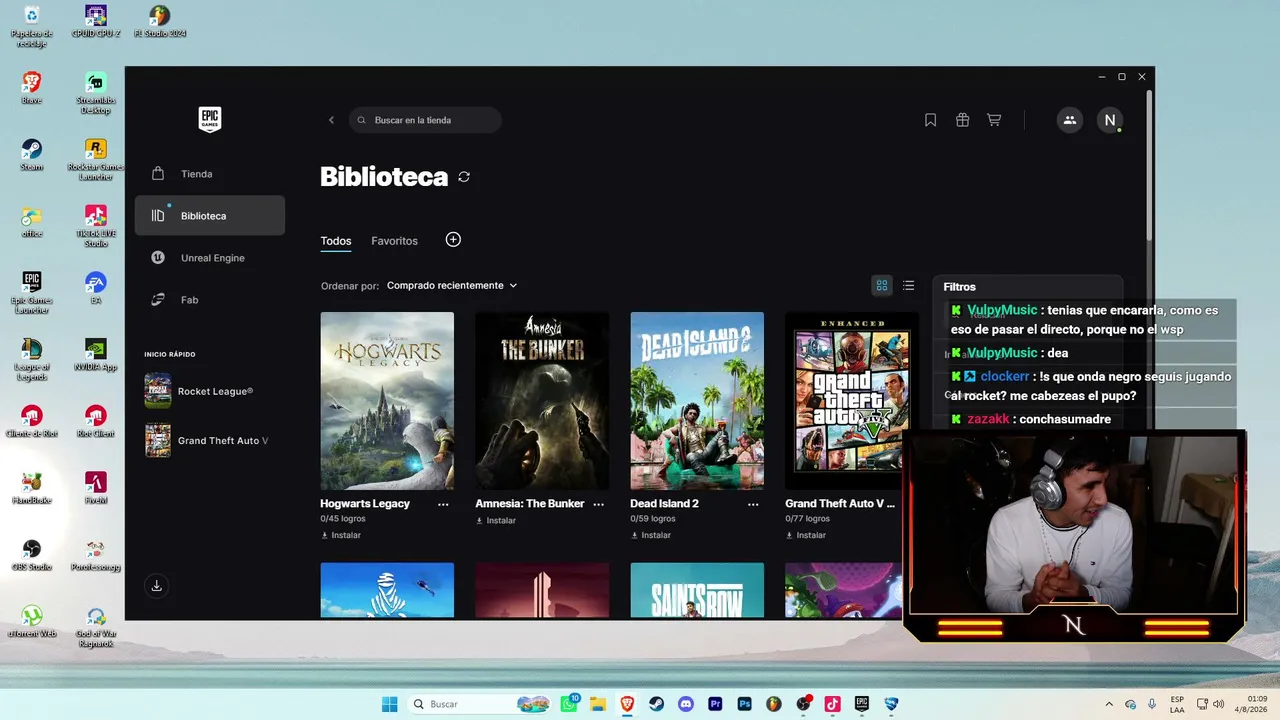Open options menu for Amnesia: The Bunker
The height and width of the screenshot is (720, 1280).
click(598, 505)
